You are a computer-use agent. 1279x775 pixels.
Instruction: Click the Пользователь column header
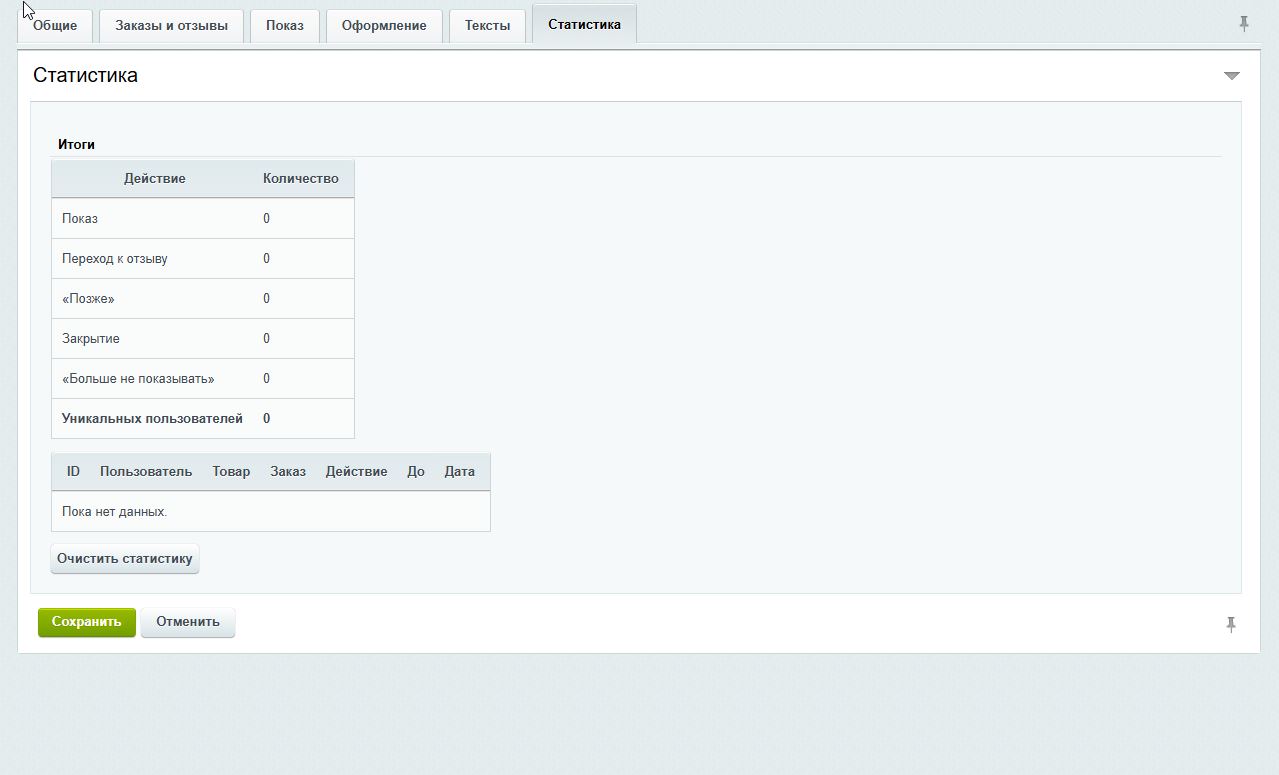point(146,471)
